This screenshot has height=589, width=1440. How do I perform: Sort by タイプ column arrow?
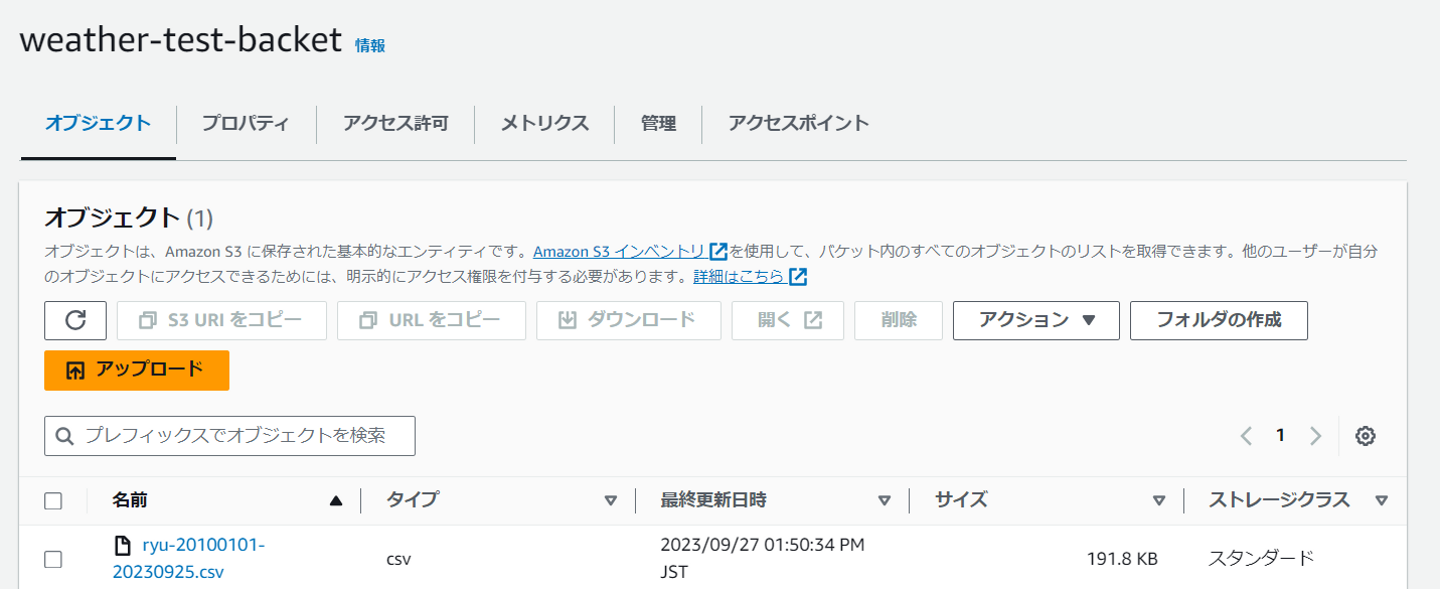610,501
